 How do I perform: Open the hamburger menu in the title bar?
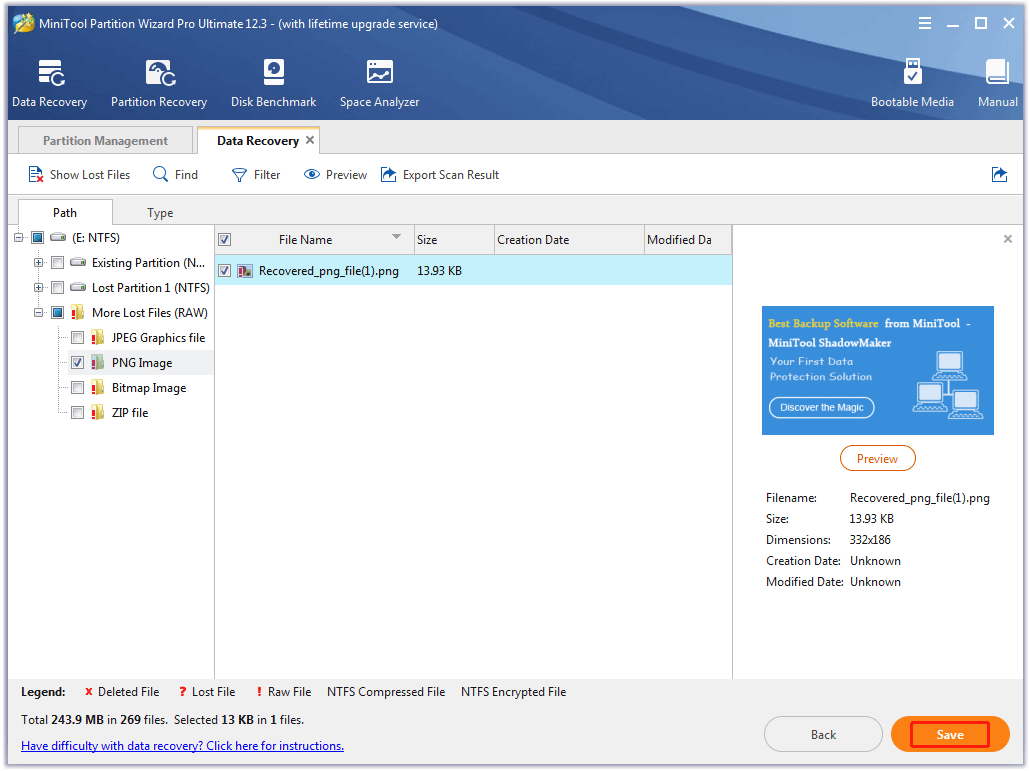coord(925,24)
